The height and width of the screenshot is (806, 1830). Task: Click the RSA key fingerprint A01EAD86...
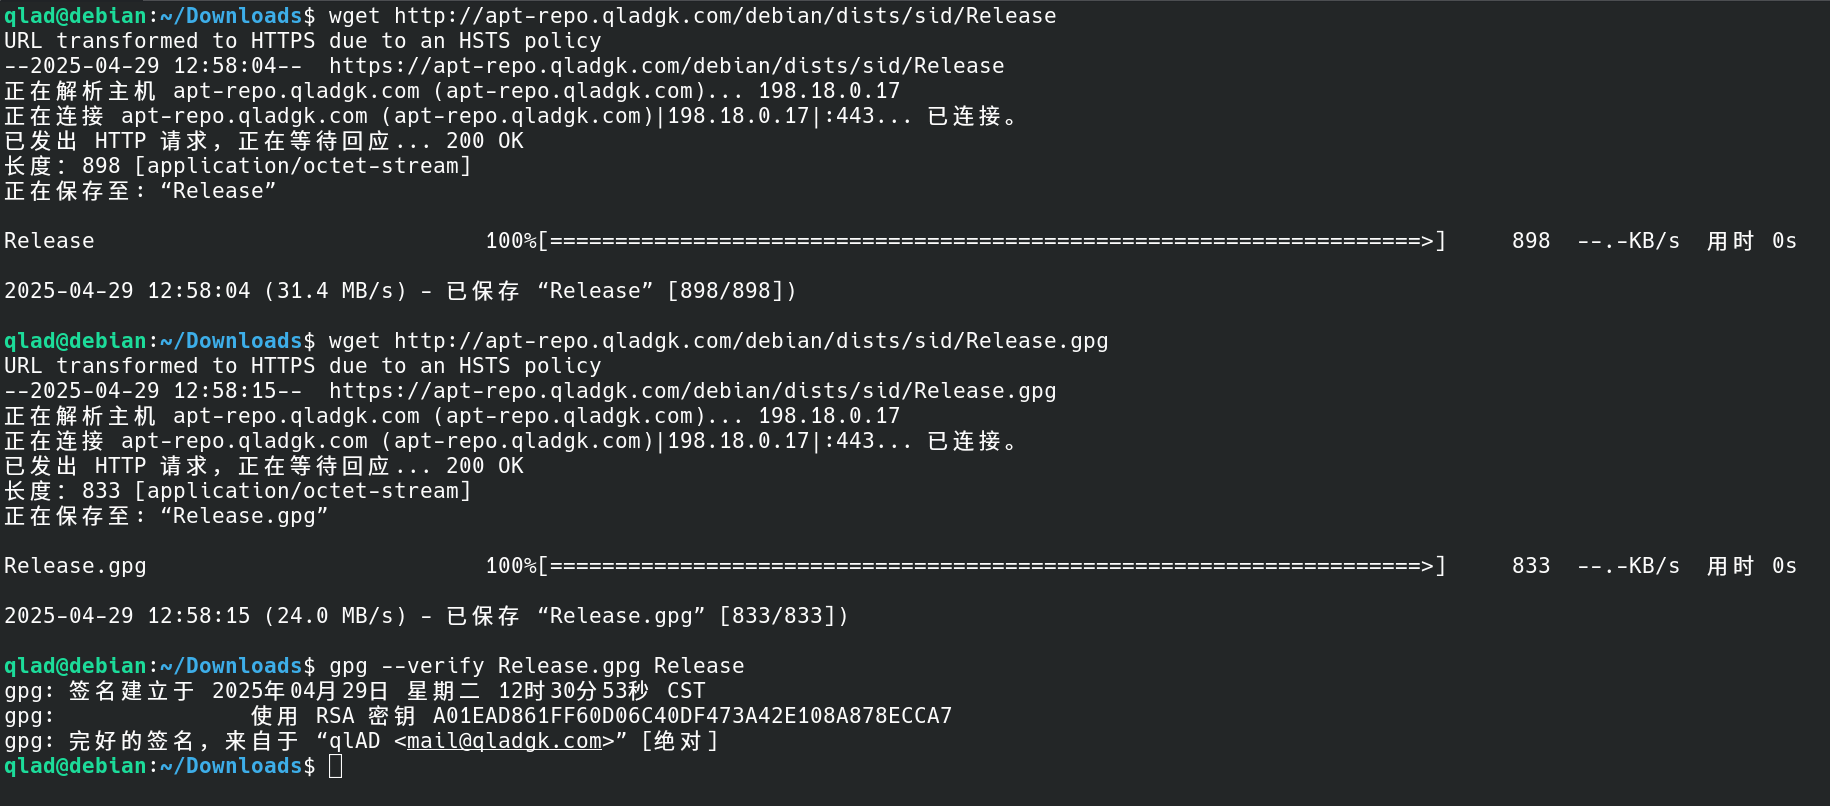[x=692, y=716]
